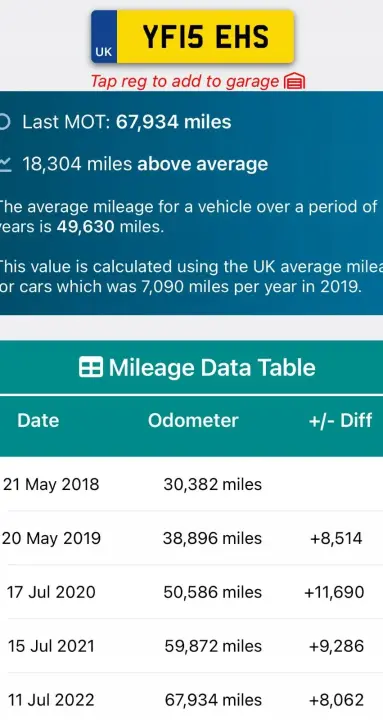Screen dimensions: 383x720
Task: Click the odometer icon beside Last MOT
Action: pos(4,122)
